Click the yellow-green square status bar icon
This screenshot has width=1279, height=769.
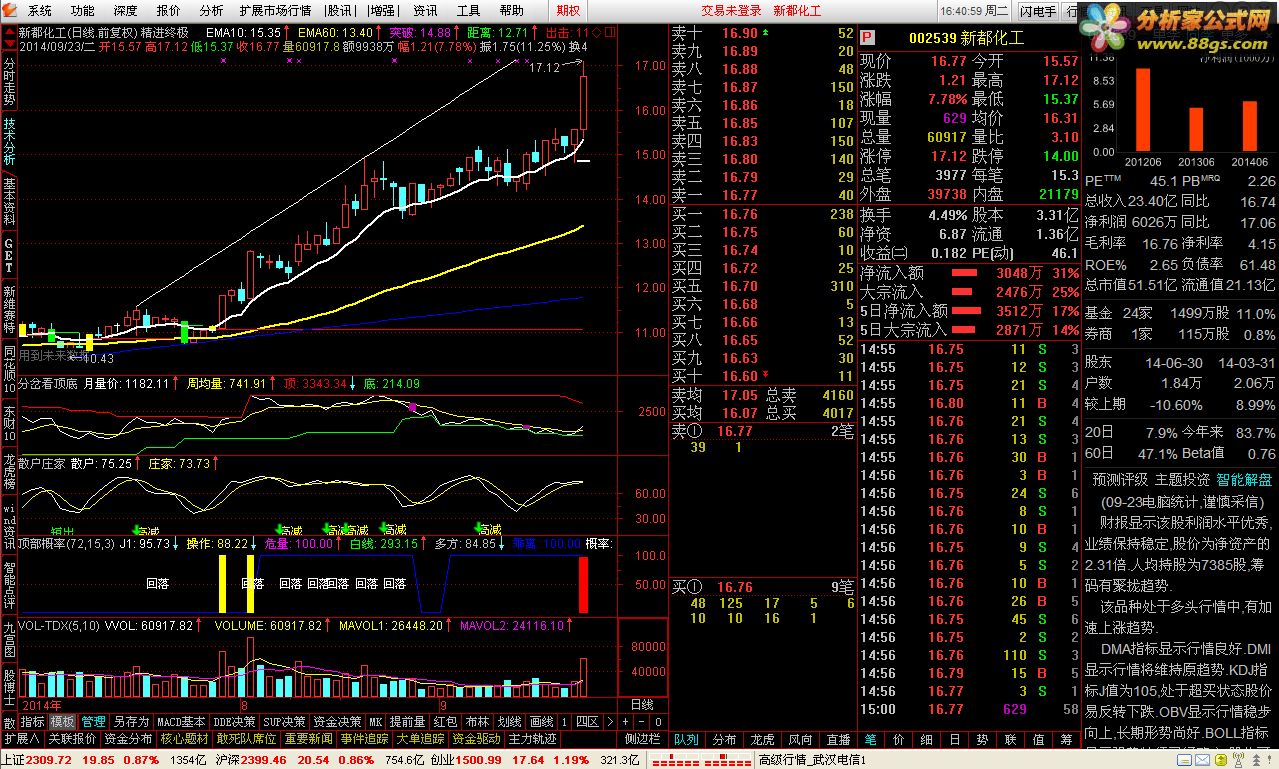coord(1222,760)
